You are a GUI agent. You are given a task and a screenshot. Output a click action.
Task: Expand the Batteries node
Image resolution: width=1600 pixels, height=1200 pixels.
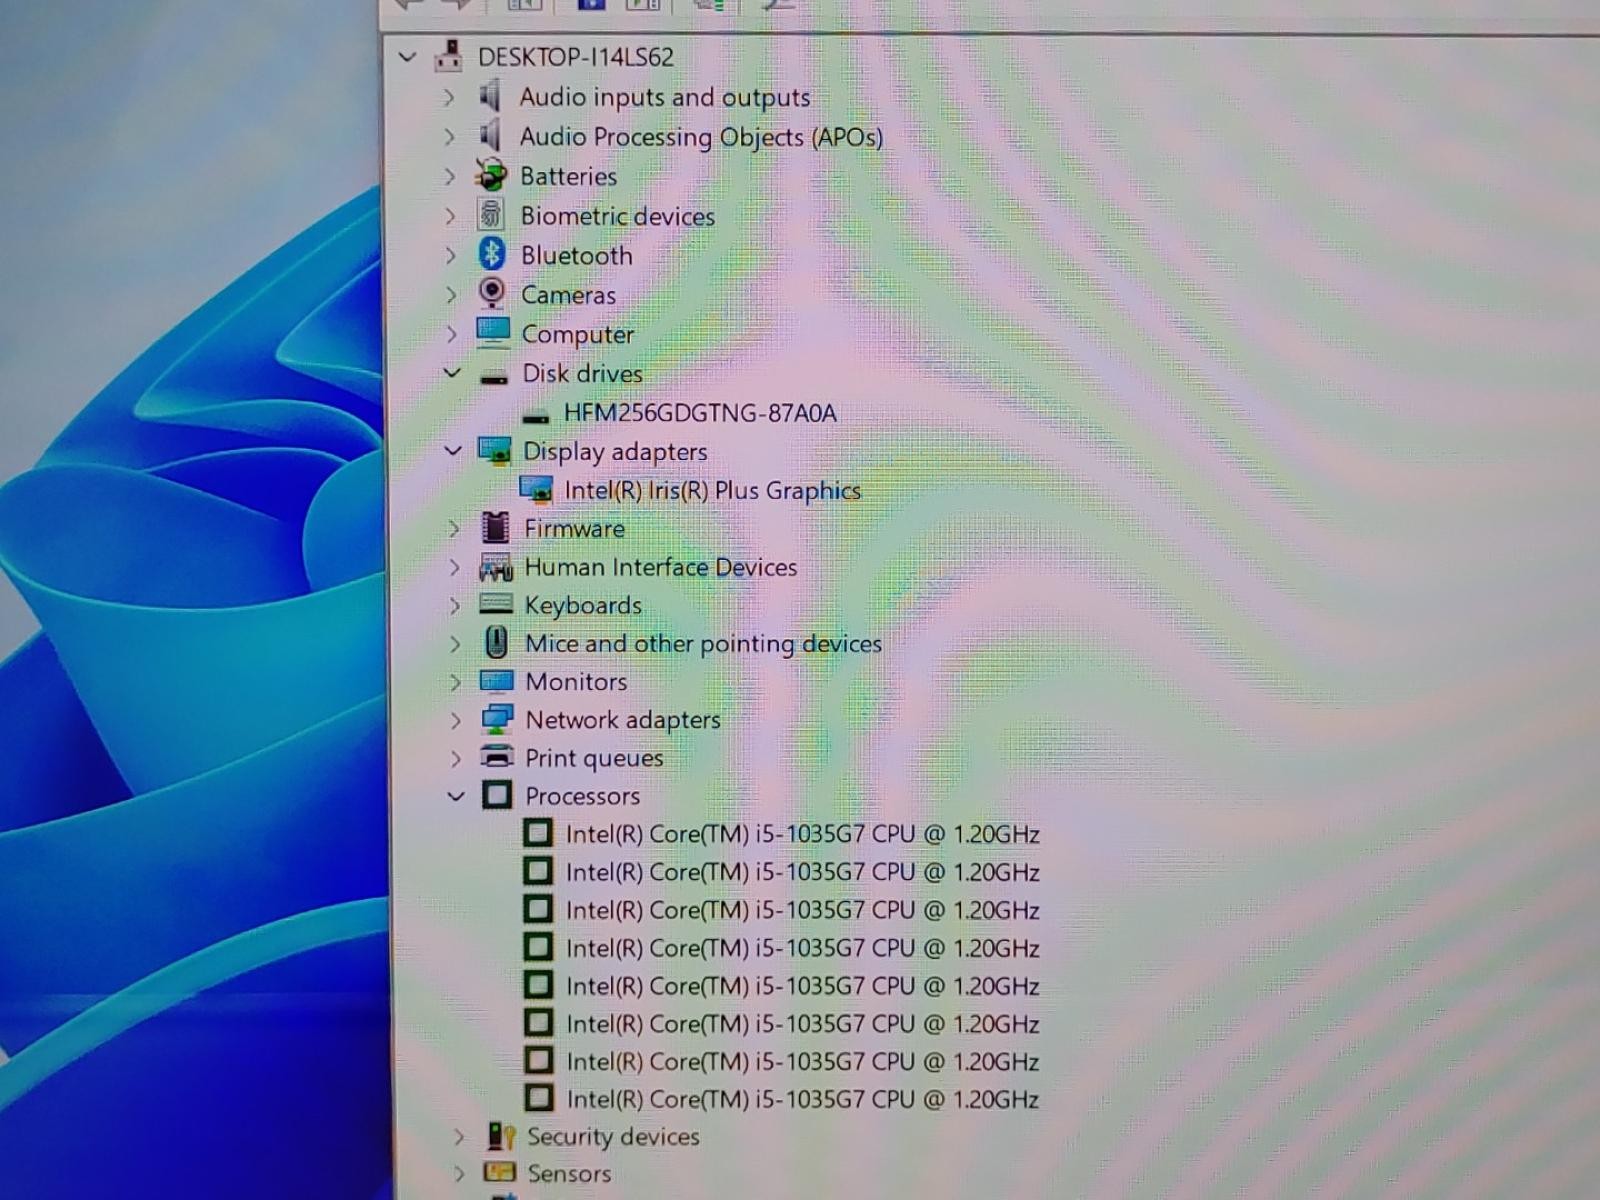pyautogui.click(x=450, y=176)
